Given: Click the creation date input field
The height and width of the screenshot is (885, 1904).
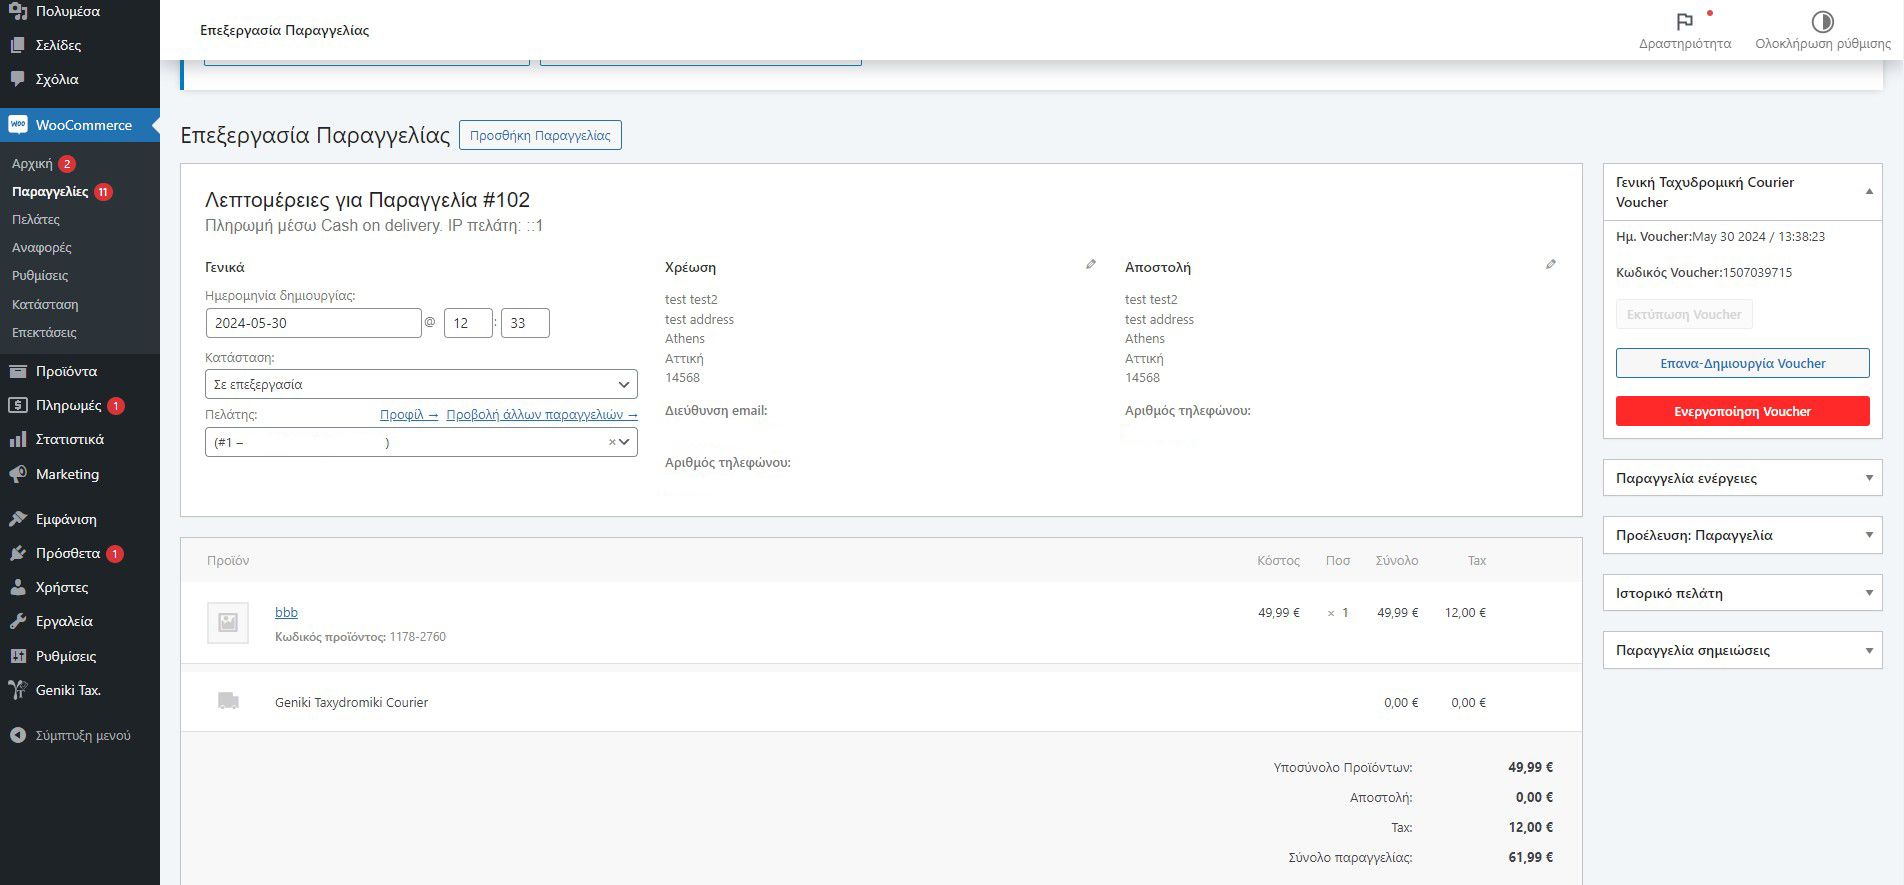Looking at the screenshot, I should click(313, 323).
